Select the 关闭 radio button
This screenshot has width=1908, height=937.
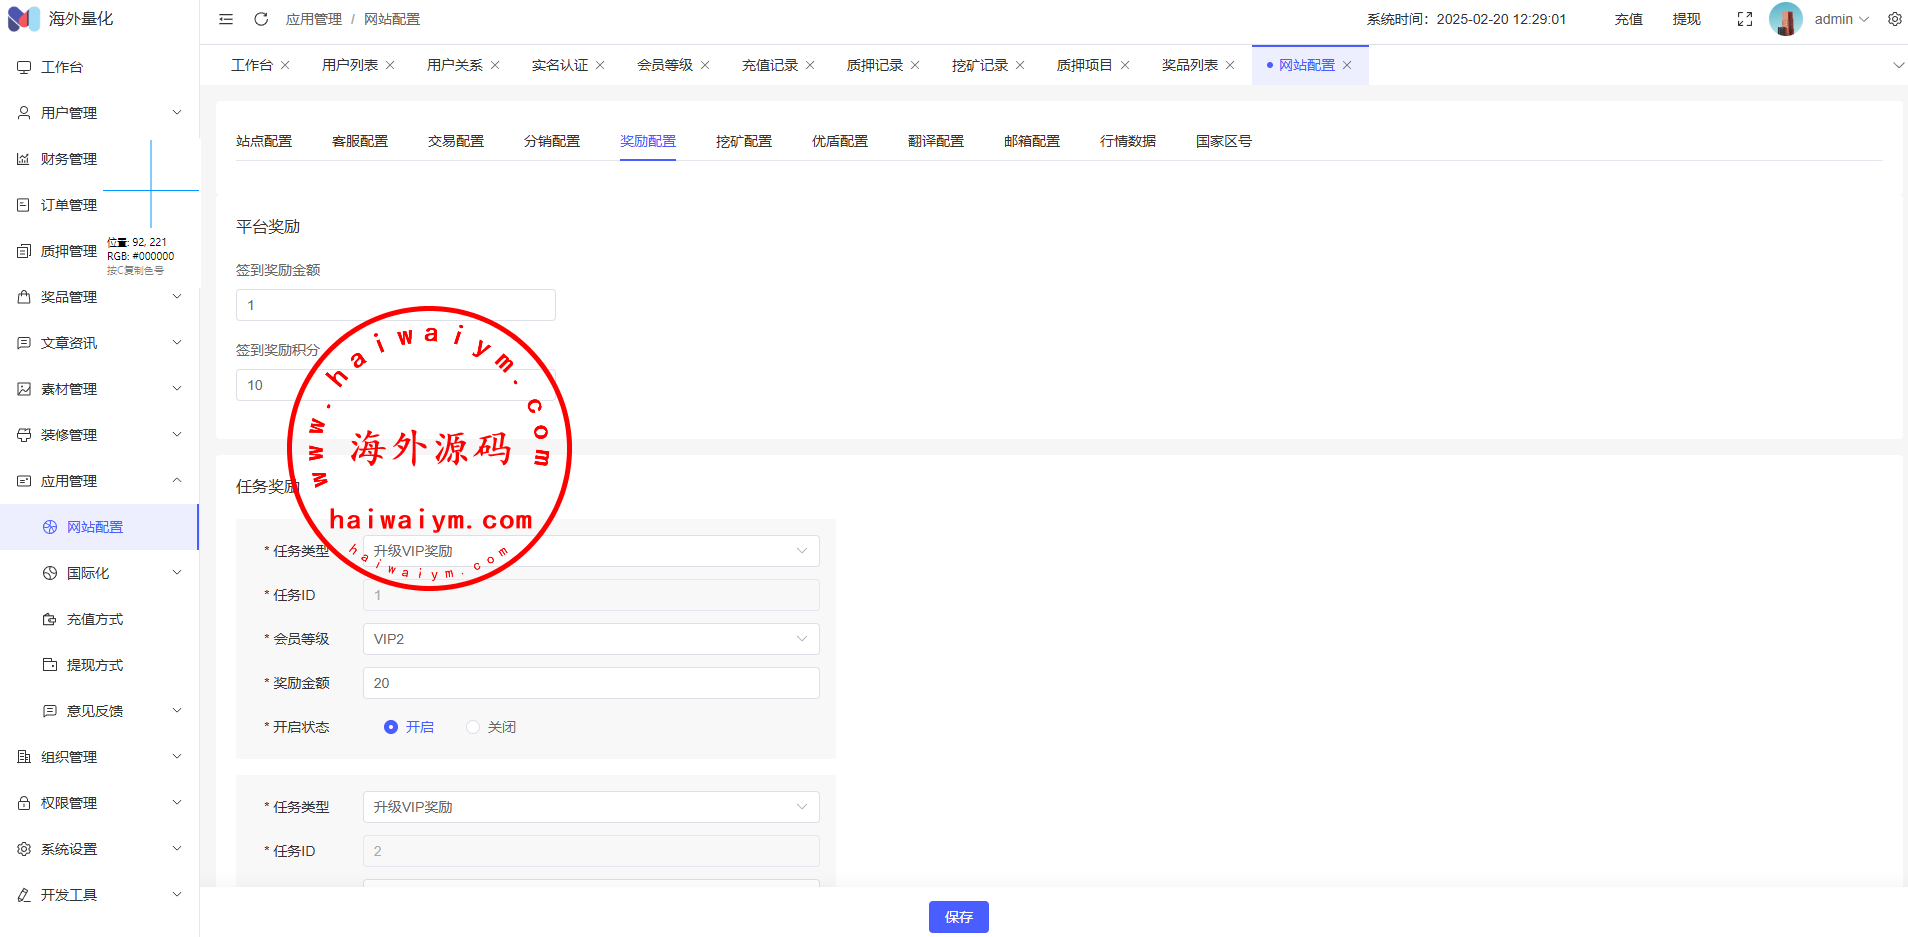(x=473, y=727)
